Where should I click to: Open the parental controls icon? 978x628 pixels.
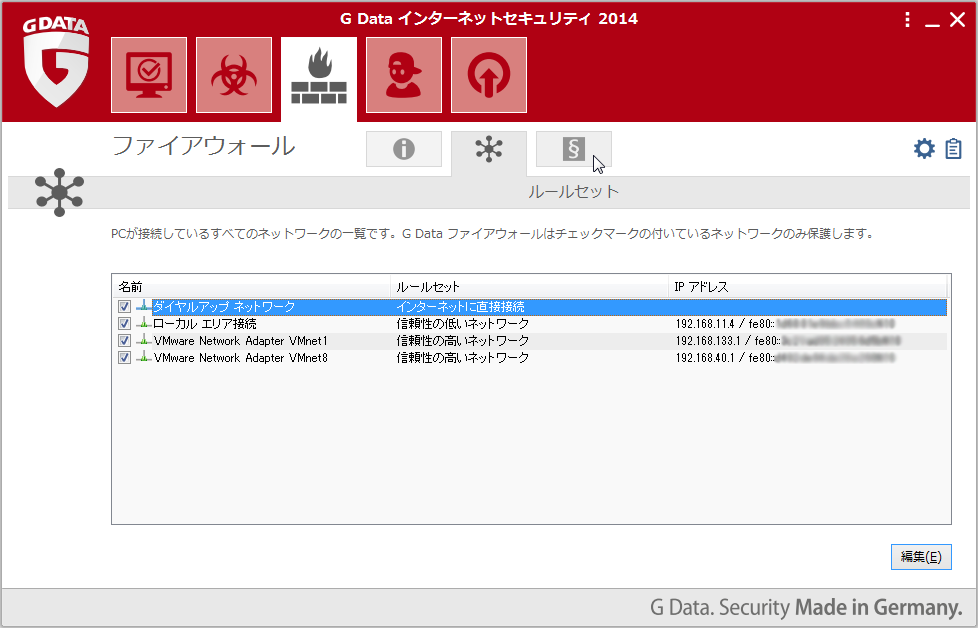pyautogui.click(x=404, y=76)
